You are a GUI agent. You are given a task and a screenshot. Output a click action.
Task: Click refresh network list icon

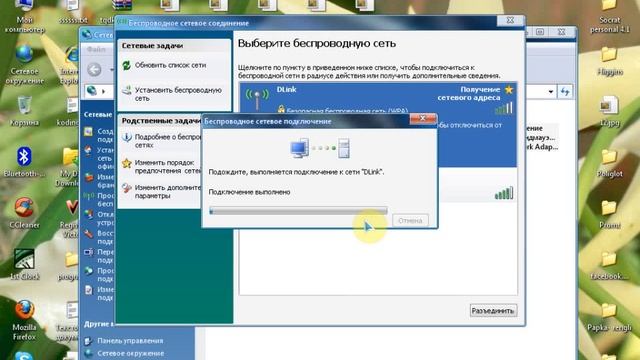[x=127, y=65]
